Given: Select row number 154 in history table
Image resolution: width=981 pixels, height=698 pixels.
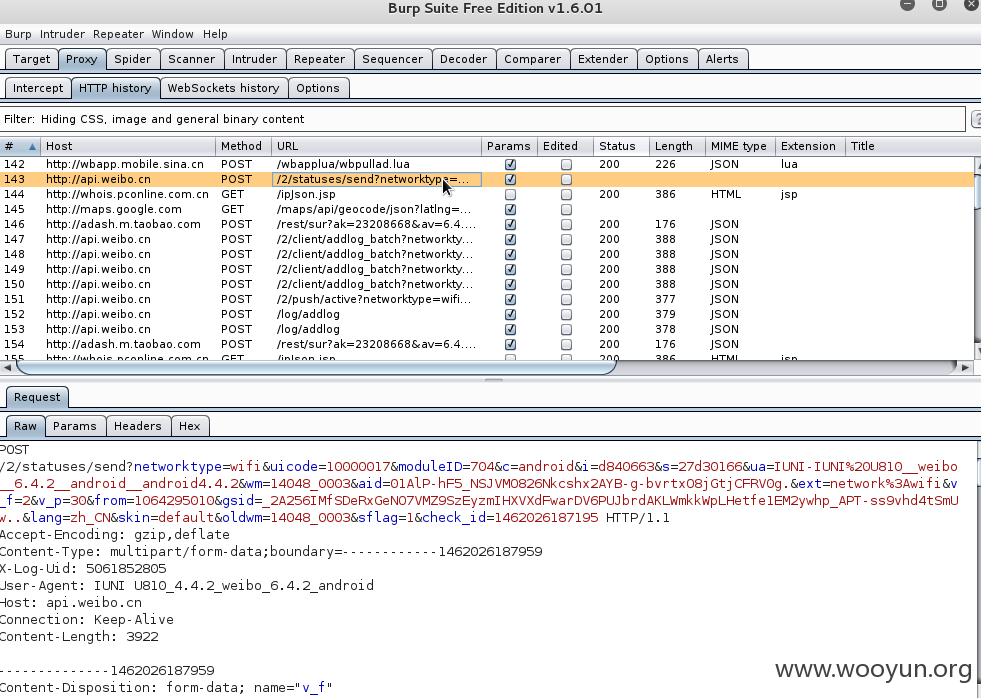Looking at the screenshot, I should 14,345.
